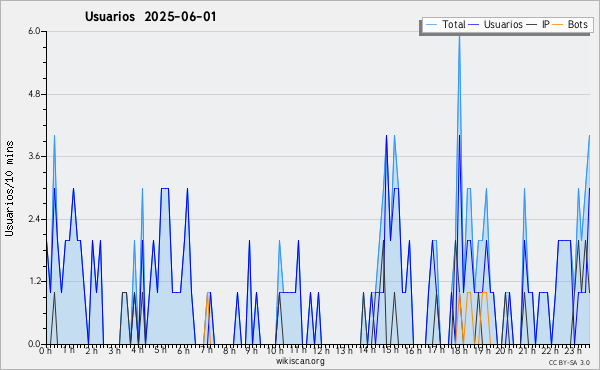Click the chart title 'Usuarios 2025-06-01'
Viewport: 600px width, 370px height.
pos(150,17)
